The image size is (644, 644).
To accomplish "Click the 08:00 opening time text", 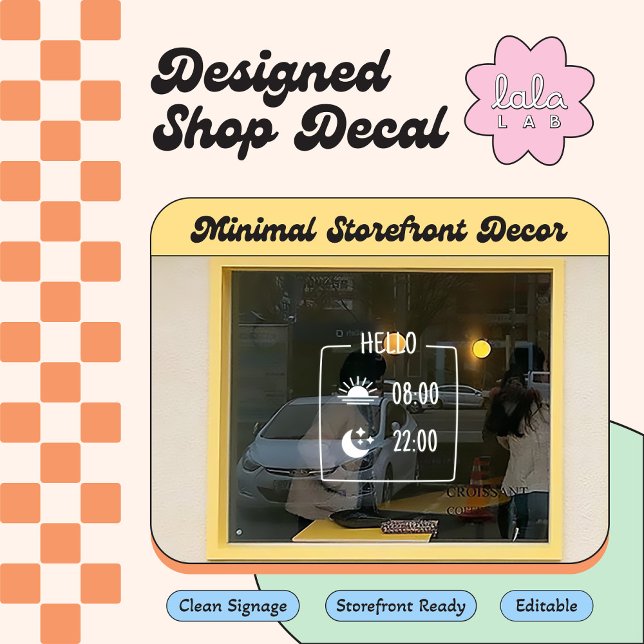I will pos(415,393).
